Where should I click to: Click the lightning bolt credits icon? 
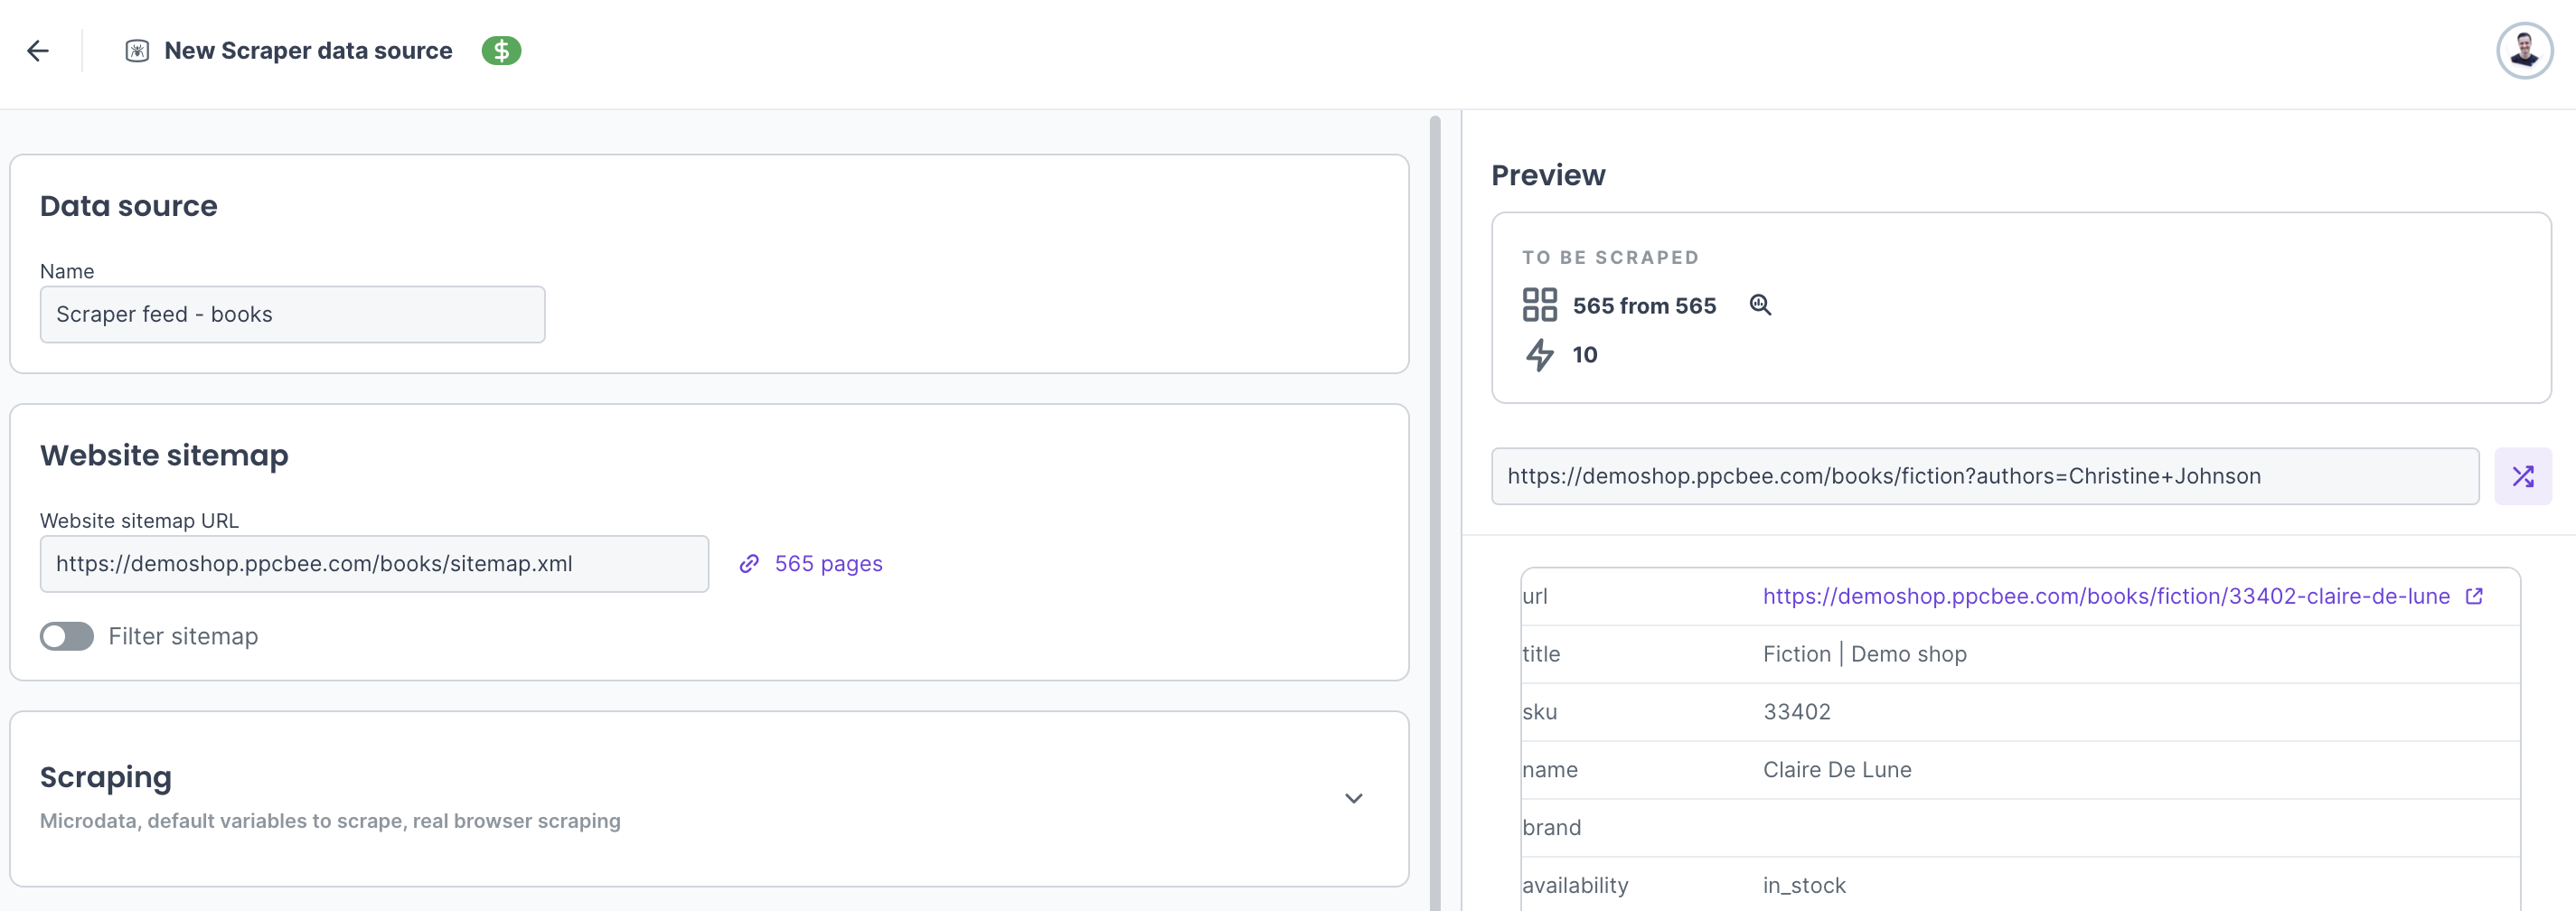tap(1539, 355)
